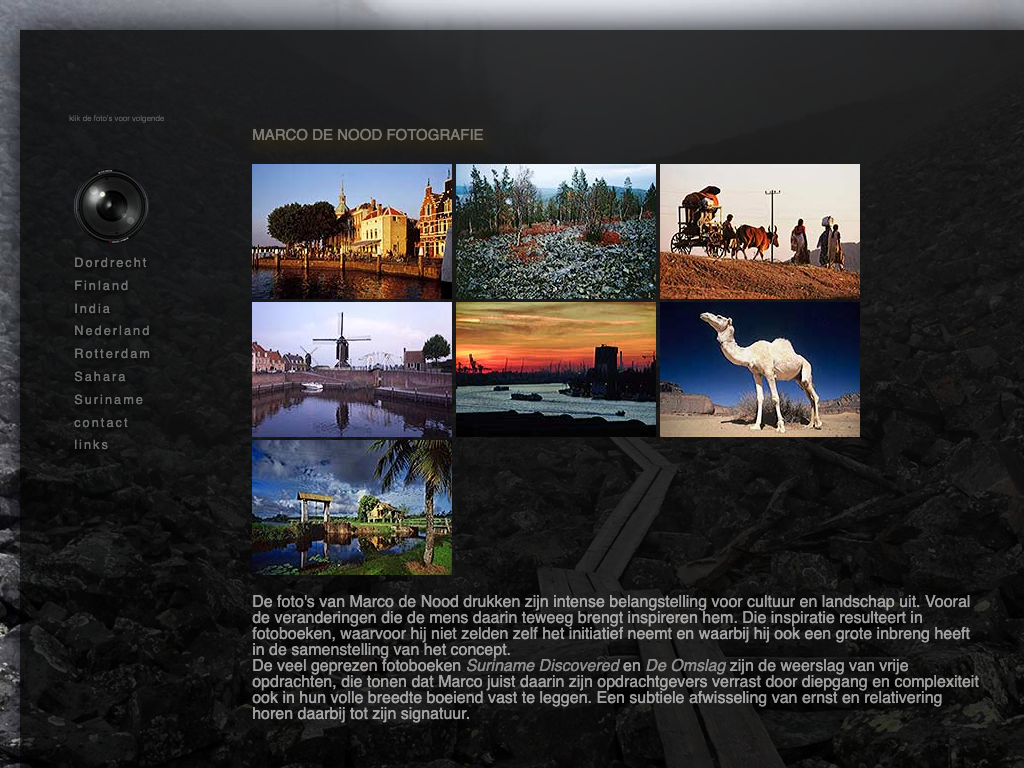
Task: Click the camera lens logo icon
Action: [111, 206]
